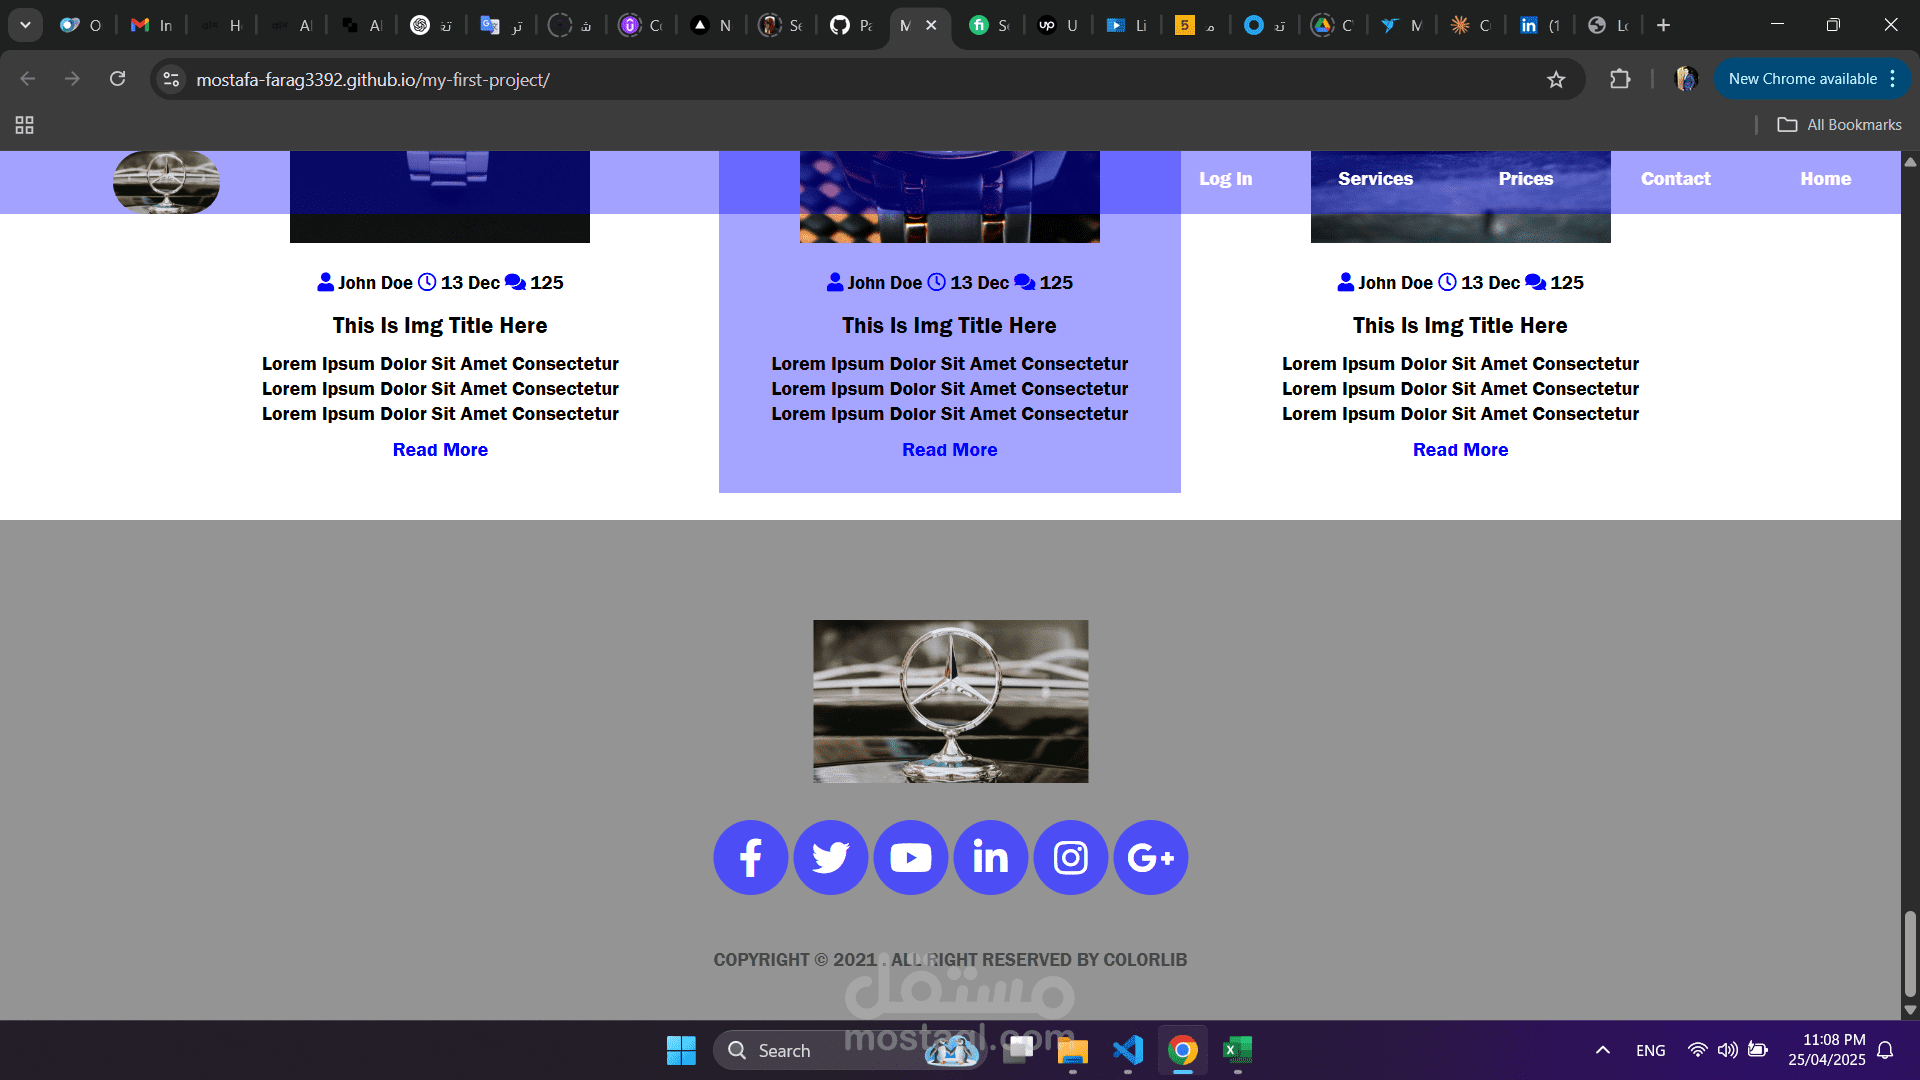Click the New Chrome available button

coord(1802,79)
